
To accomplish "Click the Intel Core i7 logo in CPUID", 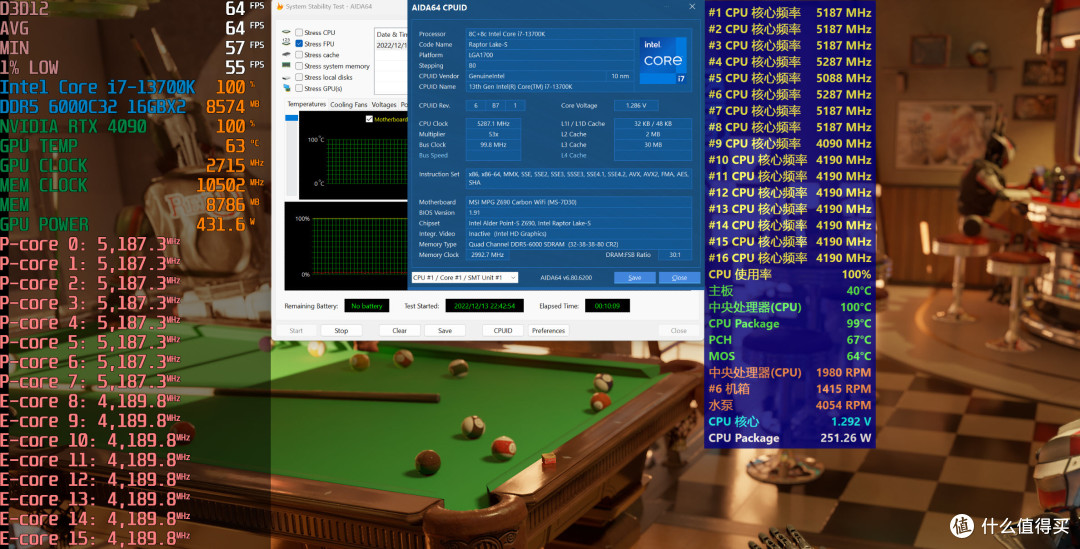I will [x=663, y=61].
